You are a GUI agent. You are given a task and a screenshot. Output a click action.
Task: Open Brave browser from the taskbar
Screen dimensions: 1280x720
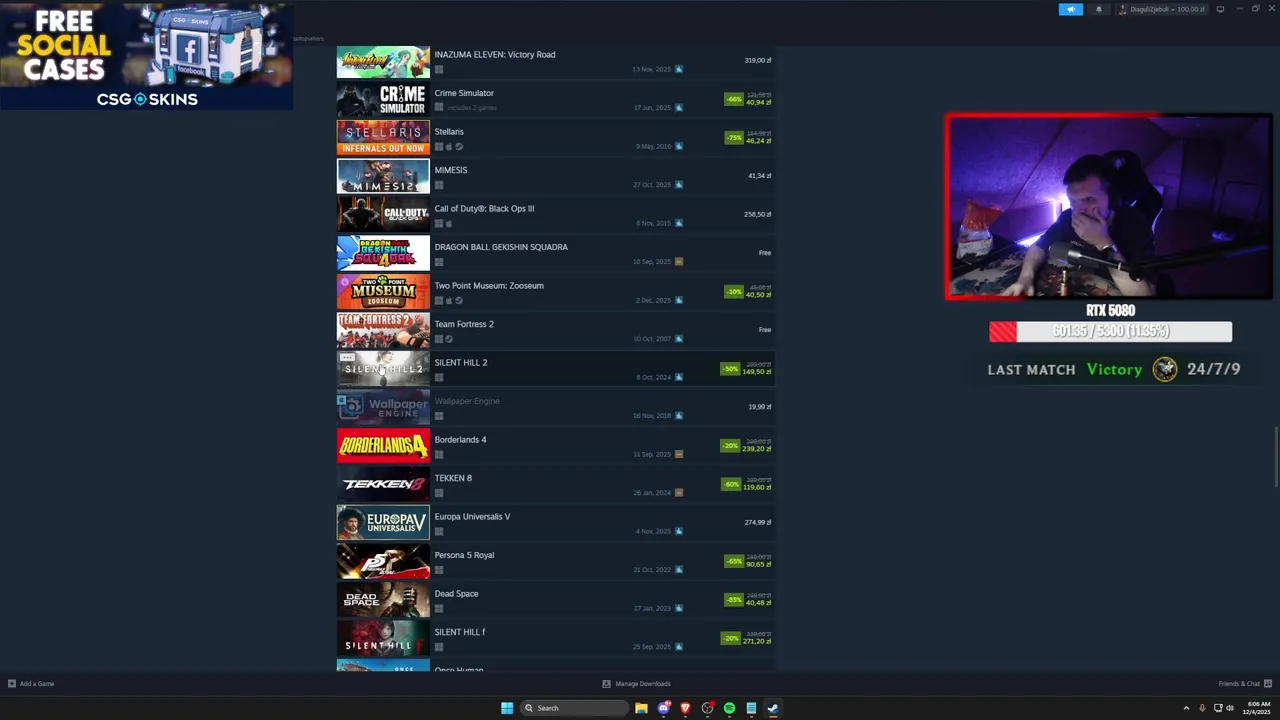685,708
